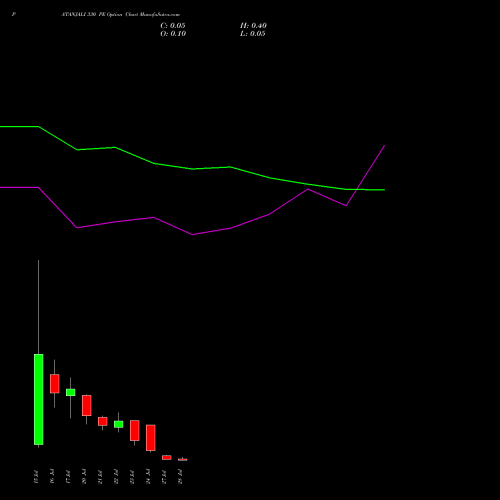Click the 24 Jul date label

tap(148, 477)
